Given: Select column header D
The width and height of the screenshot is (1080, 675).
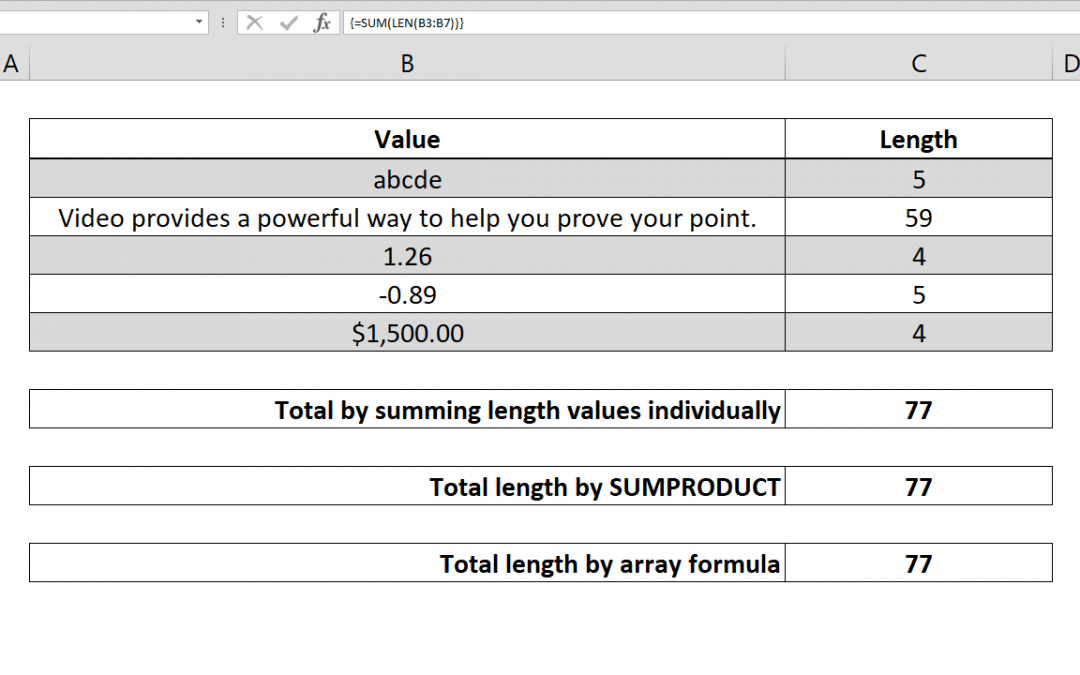Looking at the screenshot, I should (x=1070, y=63).
